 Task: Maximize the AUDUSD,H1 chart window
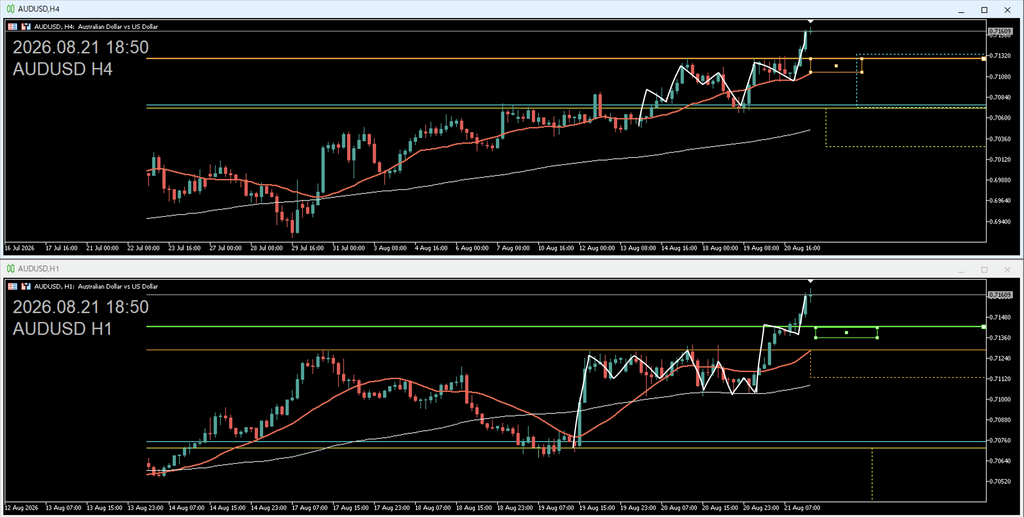(984, 270)
